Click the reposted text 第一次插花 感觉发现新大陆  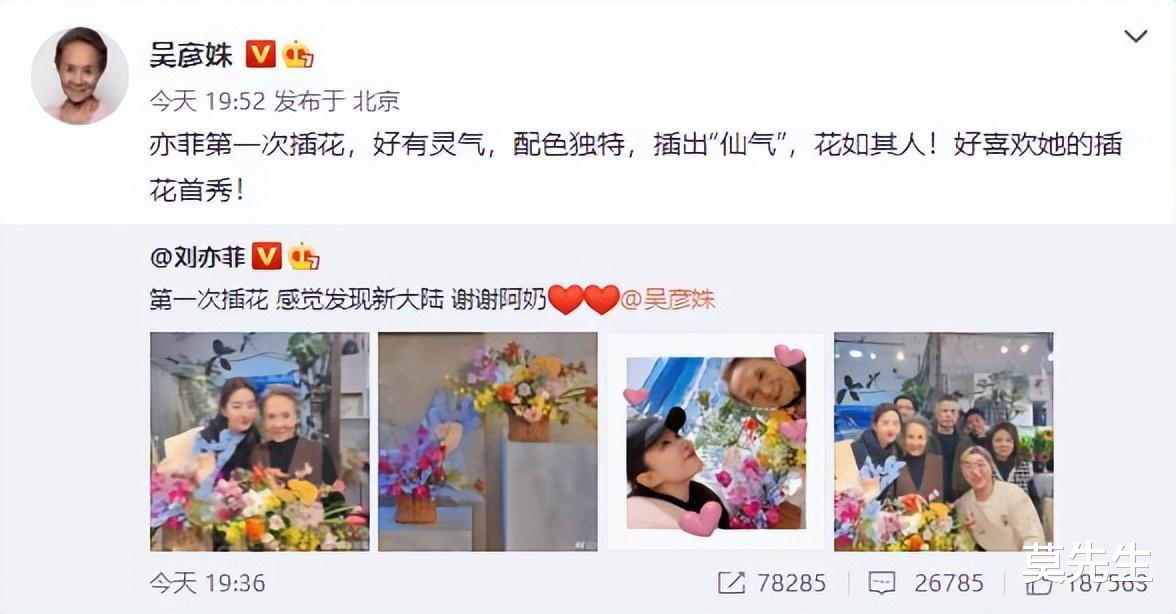click(296, 299)
